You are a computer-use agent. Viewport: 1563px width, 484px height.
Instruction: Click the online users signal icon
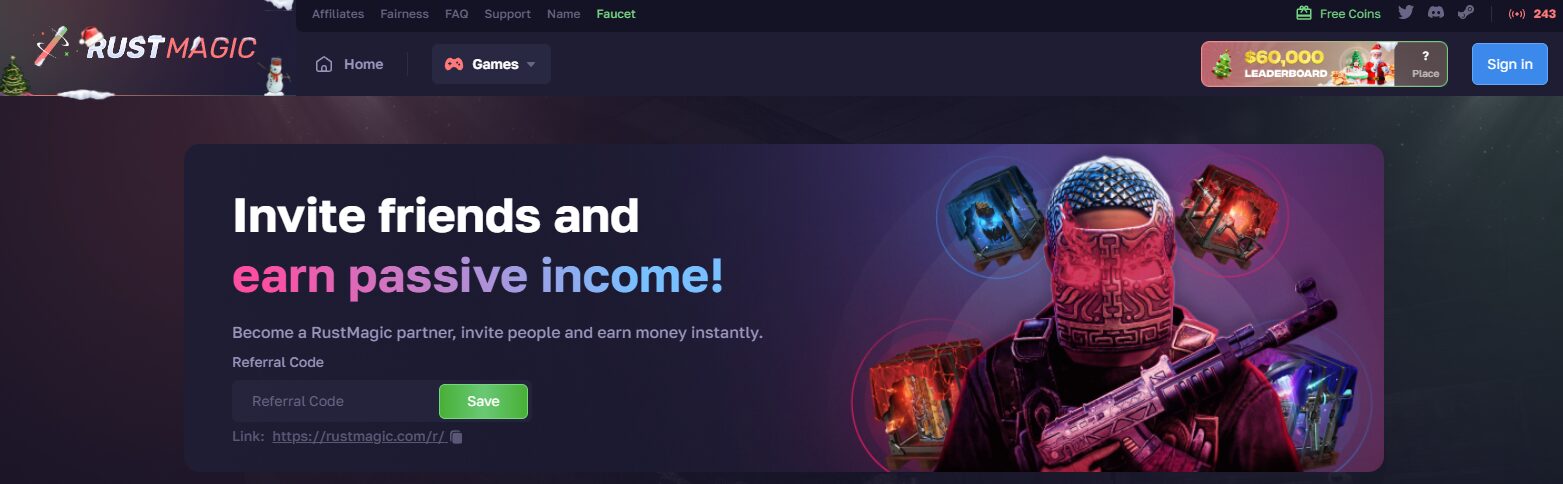point(1517,14)
